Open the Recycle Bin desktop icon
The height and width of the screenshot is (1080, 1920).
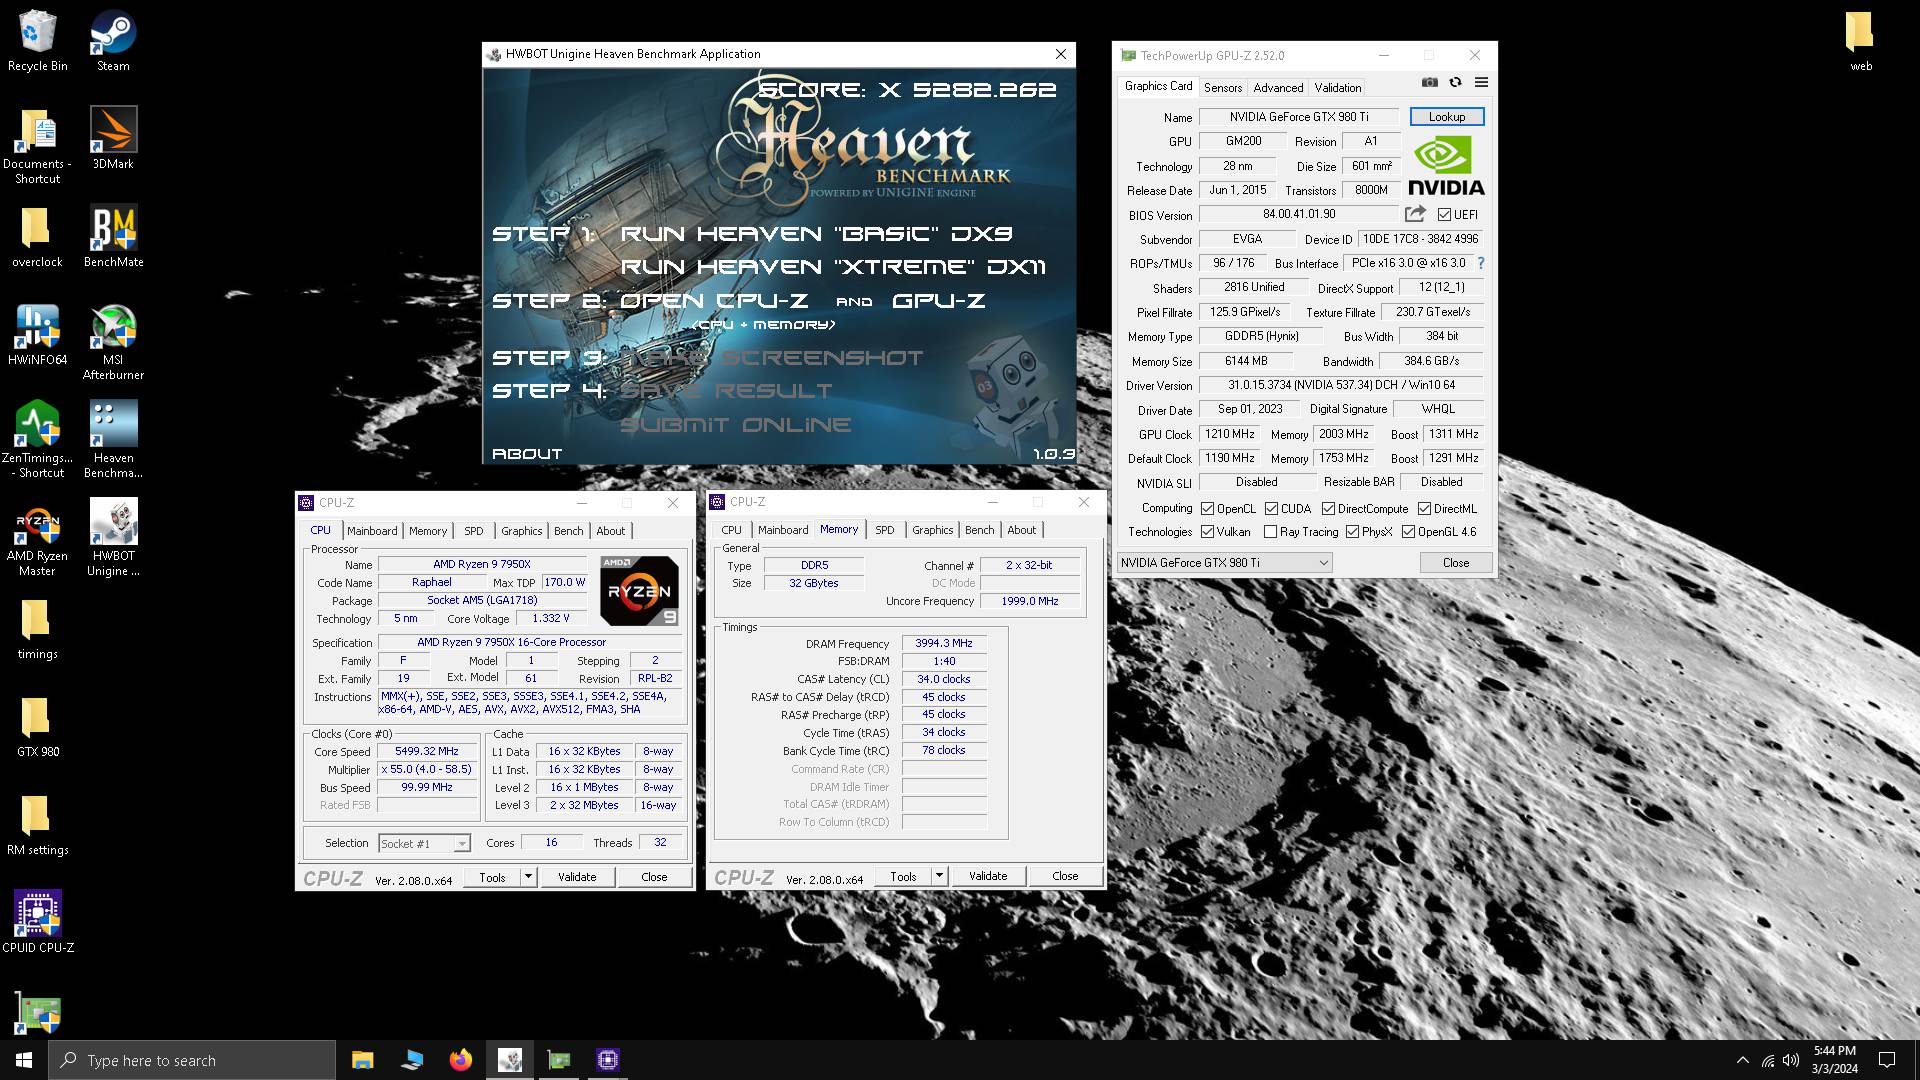click(x=38, y=41)
